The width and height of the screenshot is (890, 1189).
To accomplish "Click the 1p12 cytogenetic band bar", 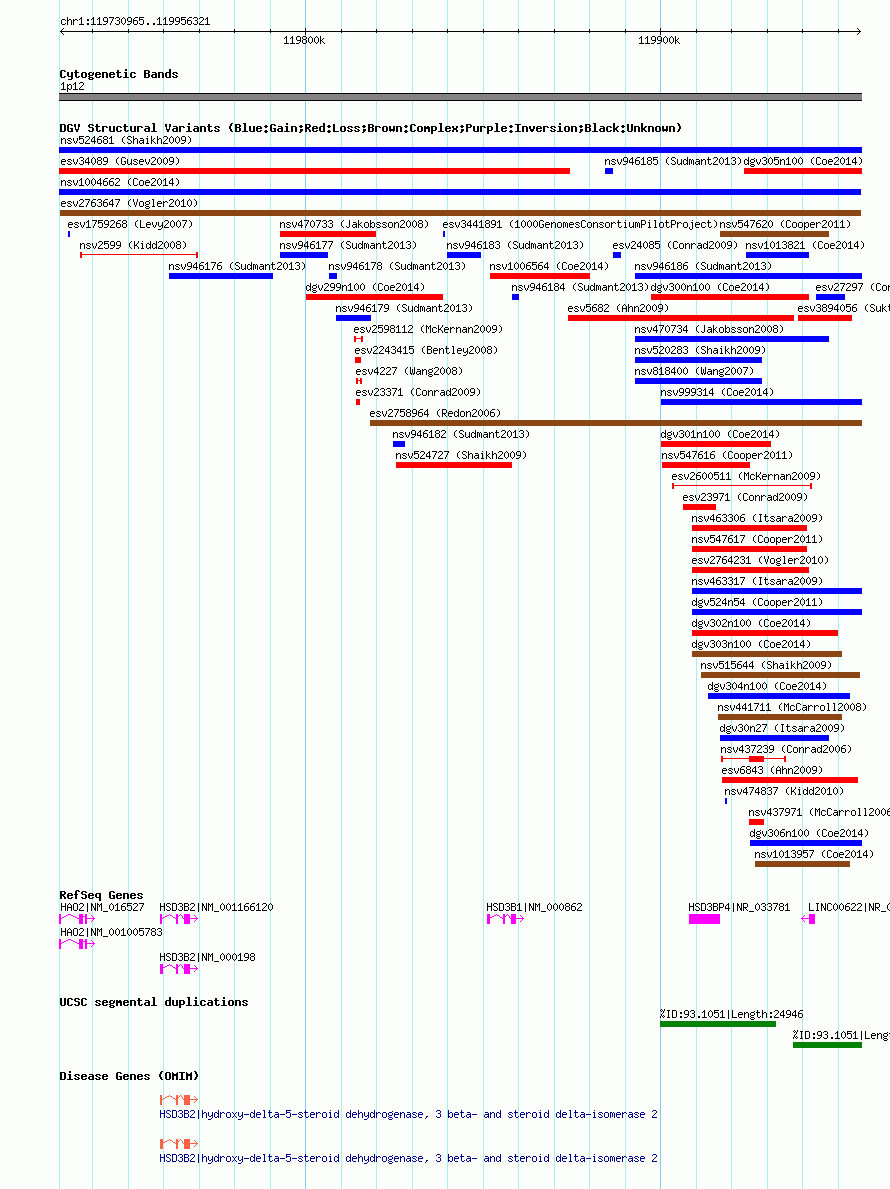I will pyautogui.click(x=461, y=97).
